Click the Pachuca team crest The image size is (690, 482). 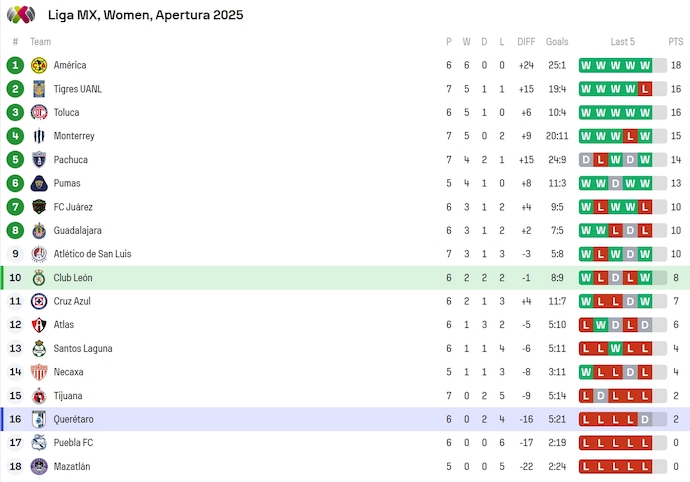coord(39,160)
